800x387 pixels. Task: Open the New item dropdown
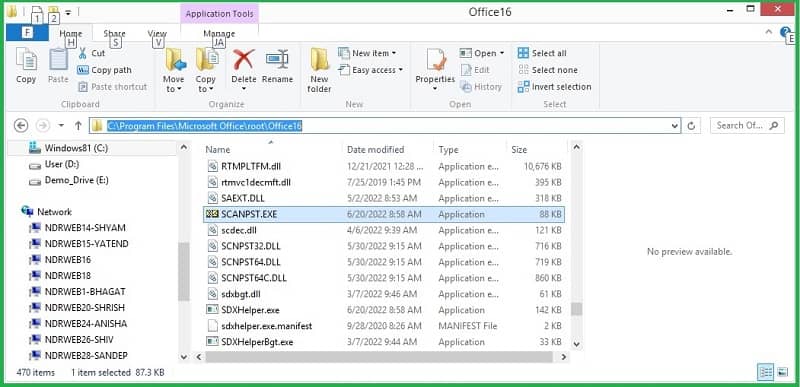click(x=367, y=53)
